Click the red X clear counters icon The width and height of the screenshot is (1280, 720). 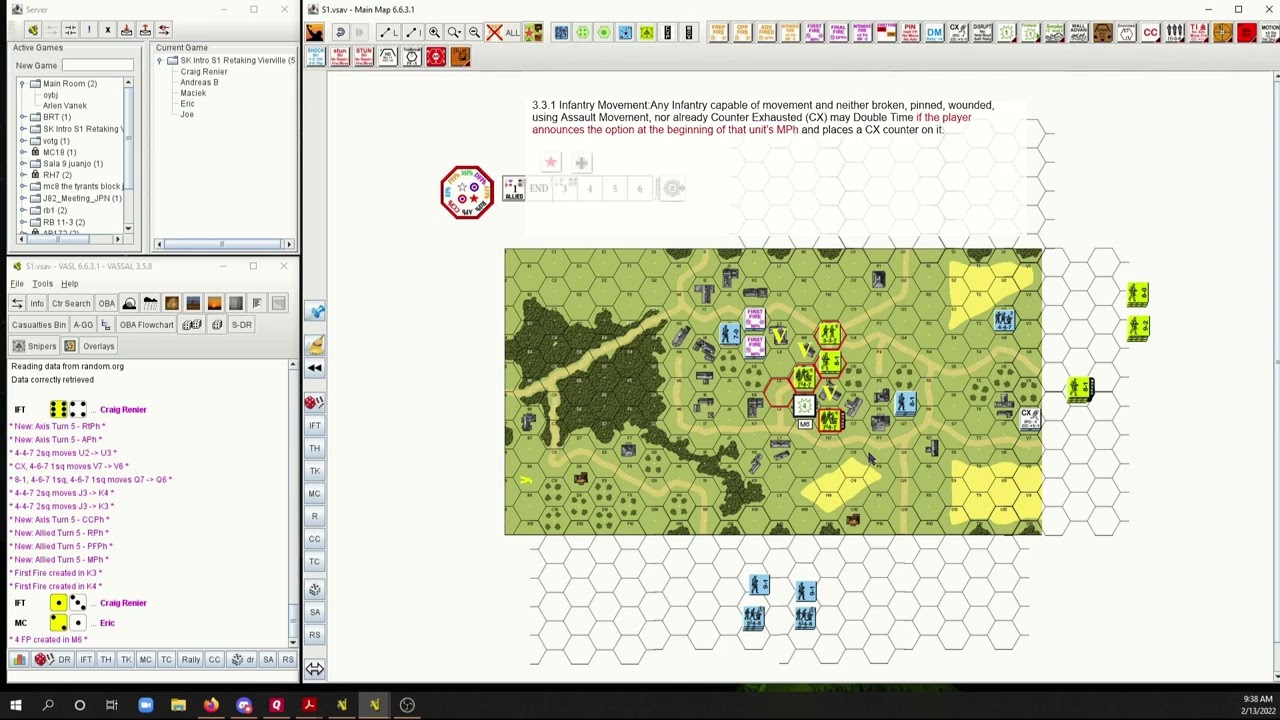coord(494,33)
